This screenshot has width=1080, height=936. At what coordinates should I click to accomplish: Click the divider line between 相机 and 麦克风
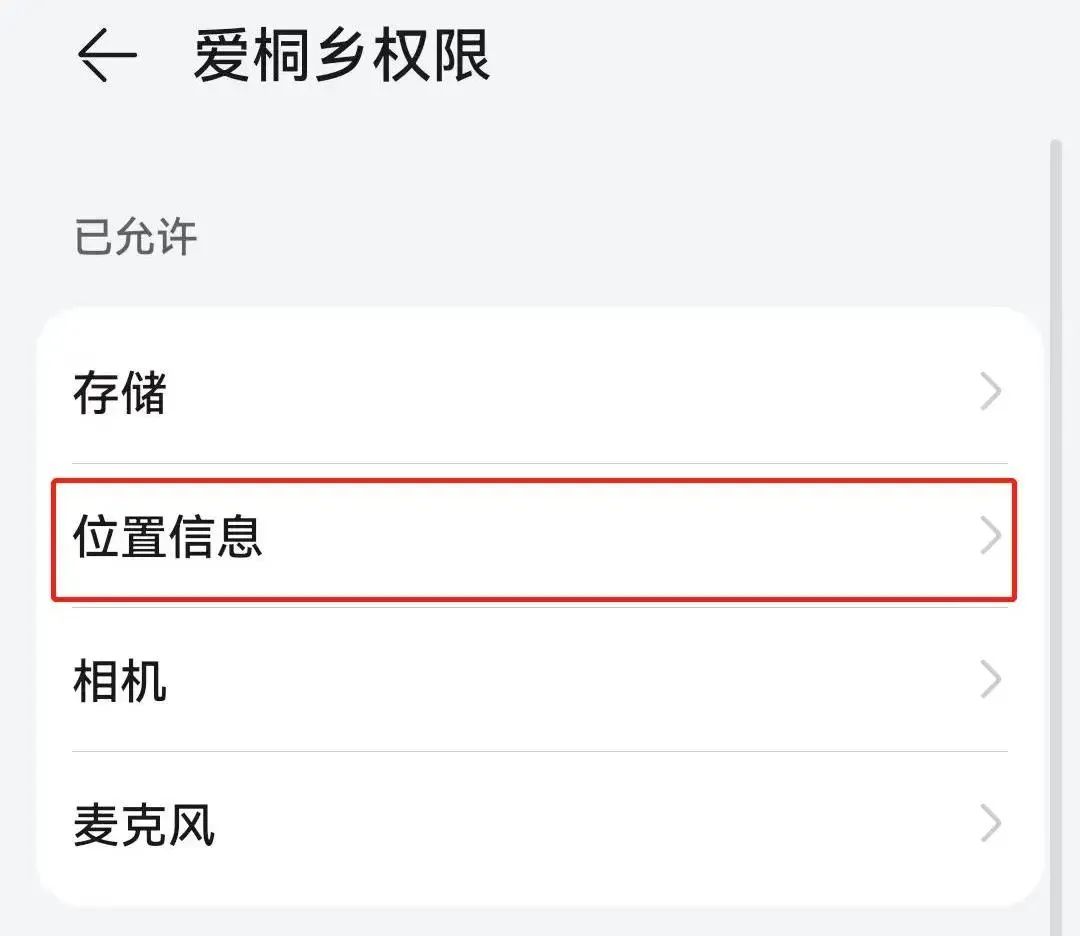pos(540,752)
